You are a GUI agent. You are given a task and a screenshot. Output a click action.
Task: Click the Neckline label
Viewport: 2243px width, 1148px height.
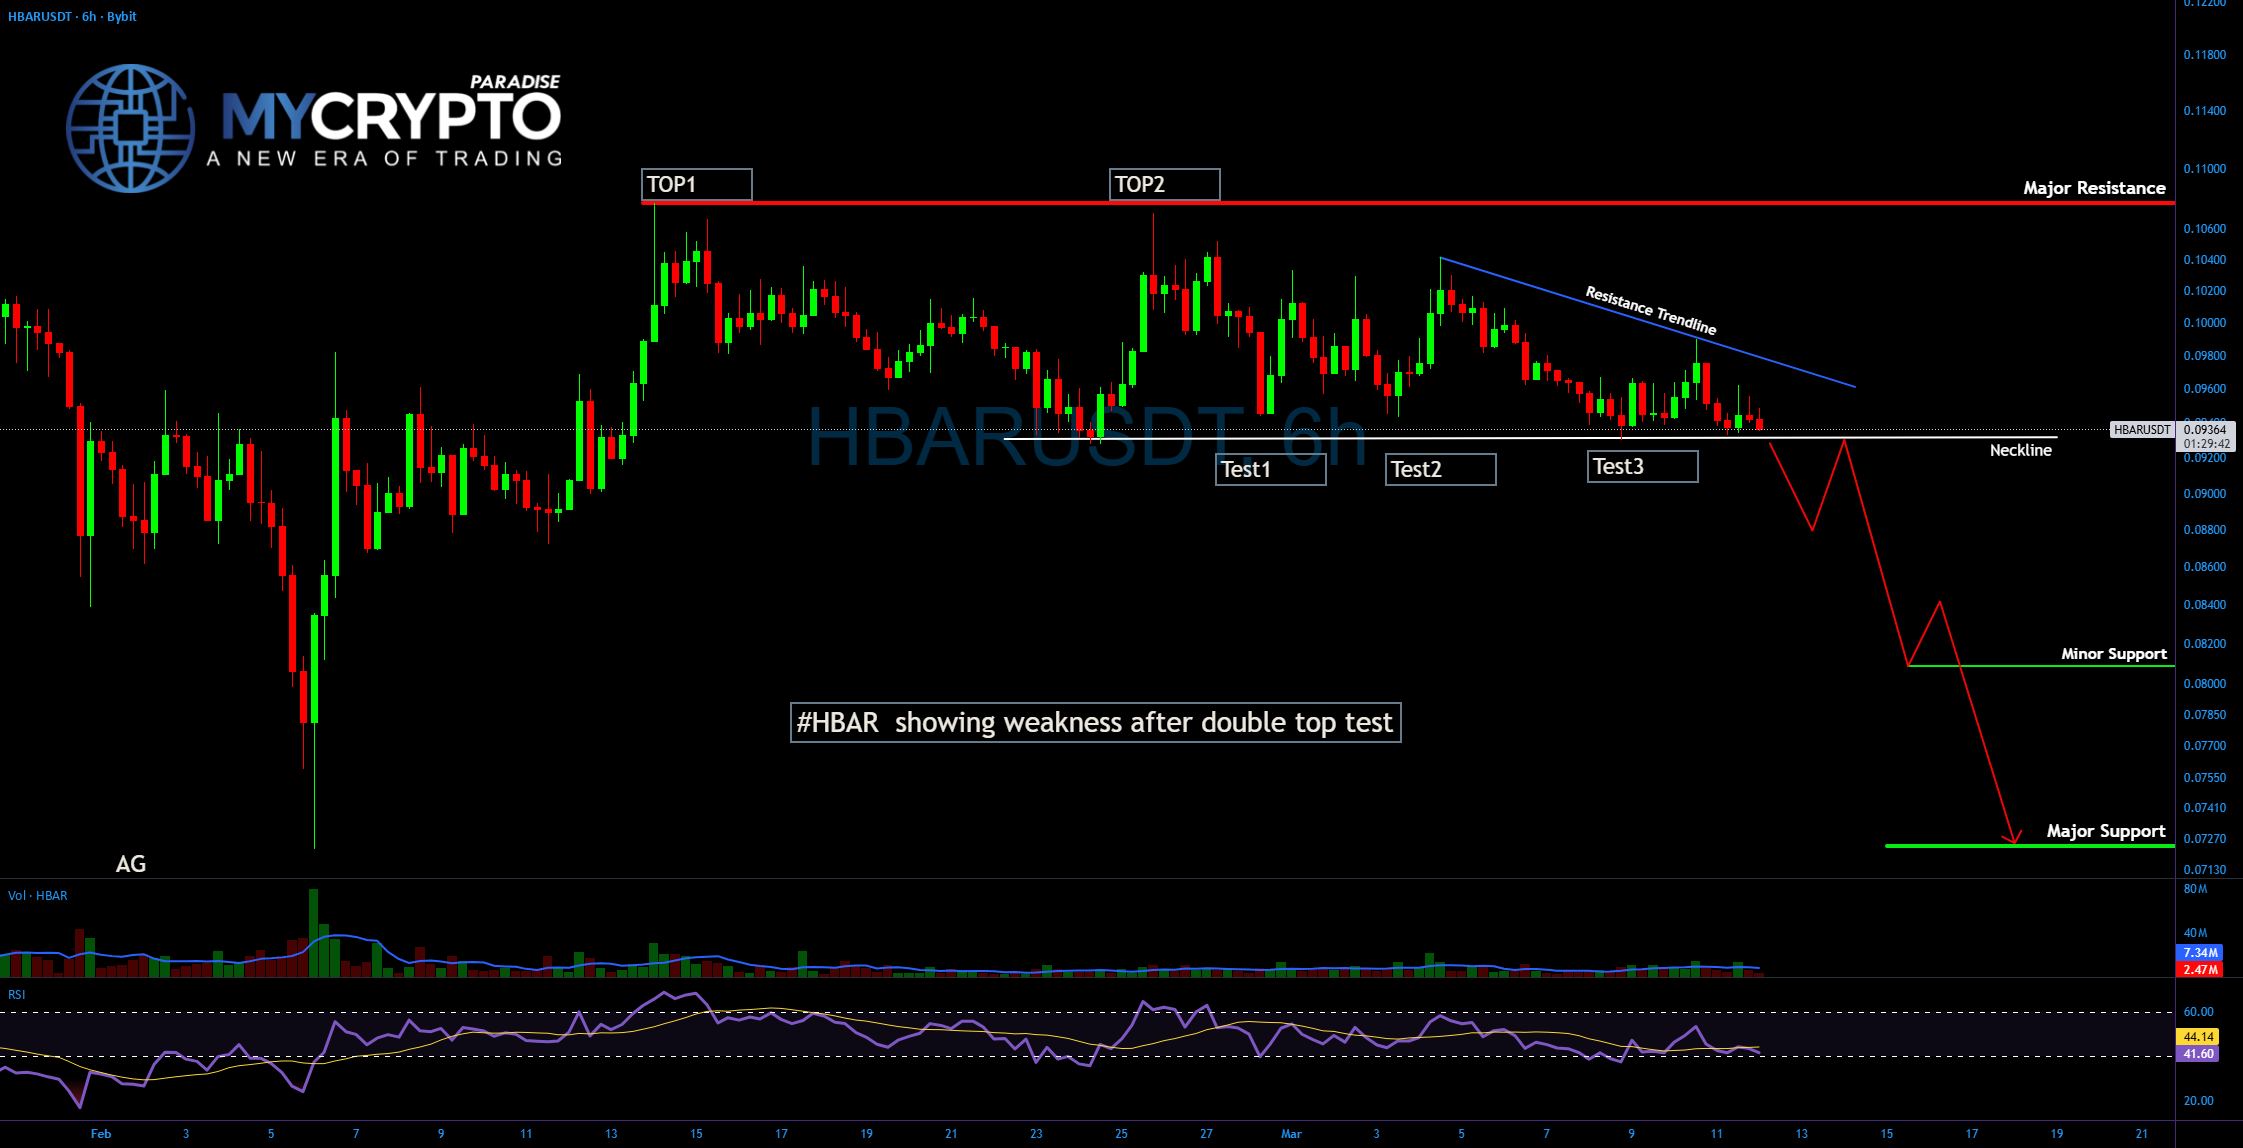[2020, 450]
